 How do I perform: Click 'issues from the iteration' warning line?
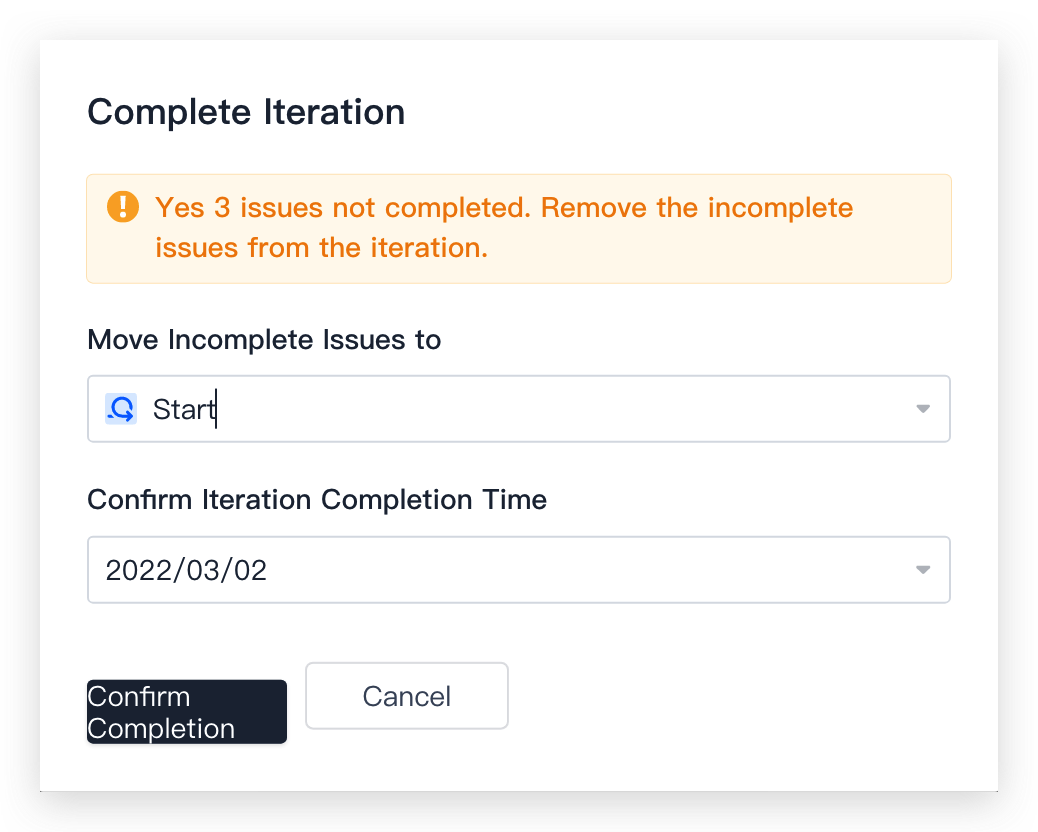click(x=321, y=248)
